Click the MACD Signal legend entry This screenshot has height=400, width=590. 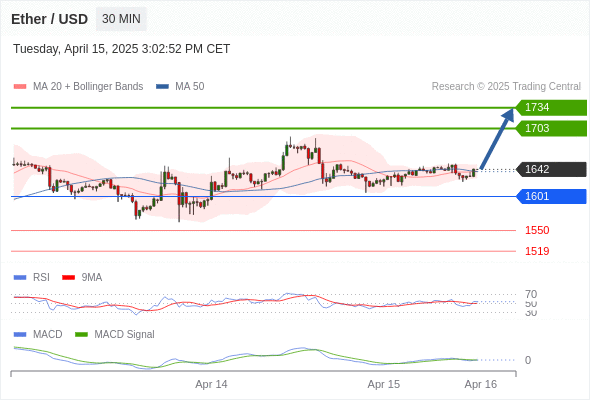pyautogui.click(x=115, y=334)
